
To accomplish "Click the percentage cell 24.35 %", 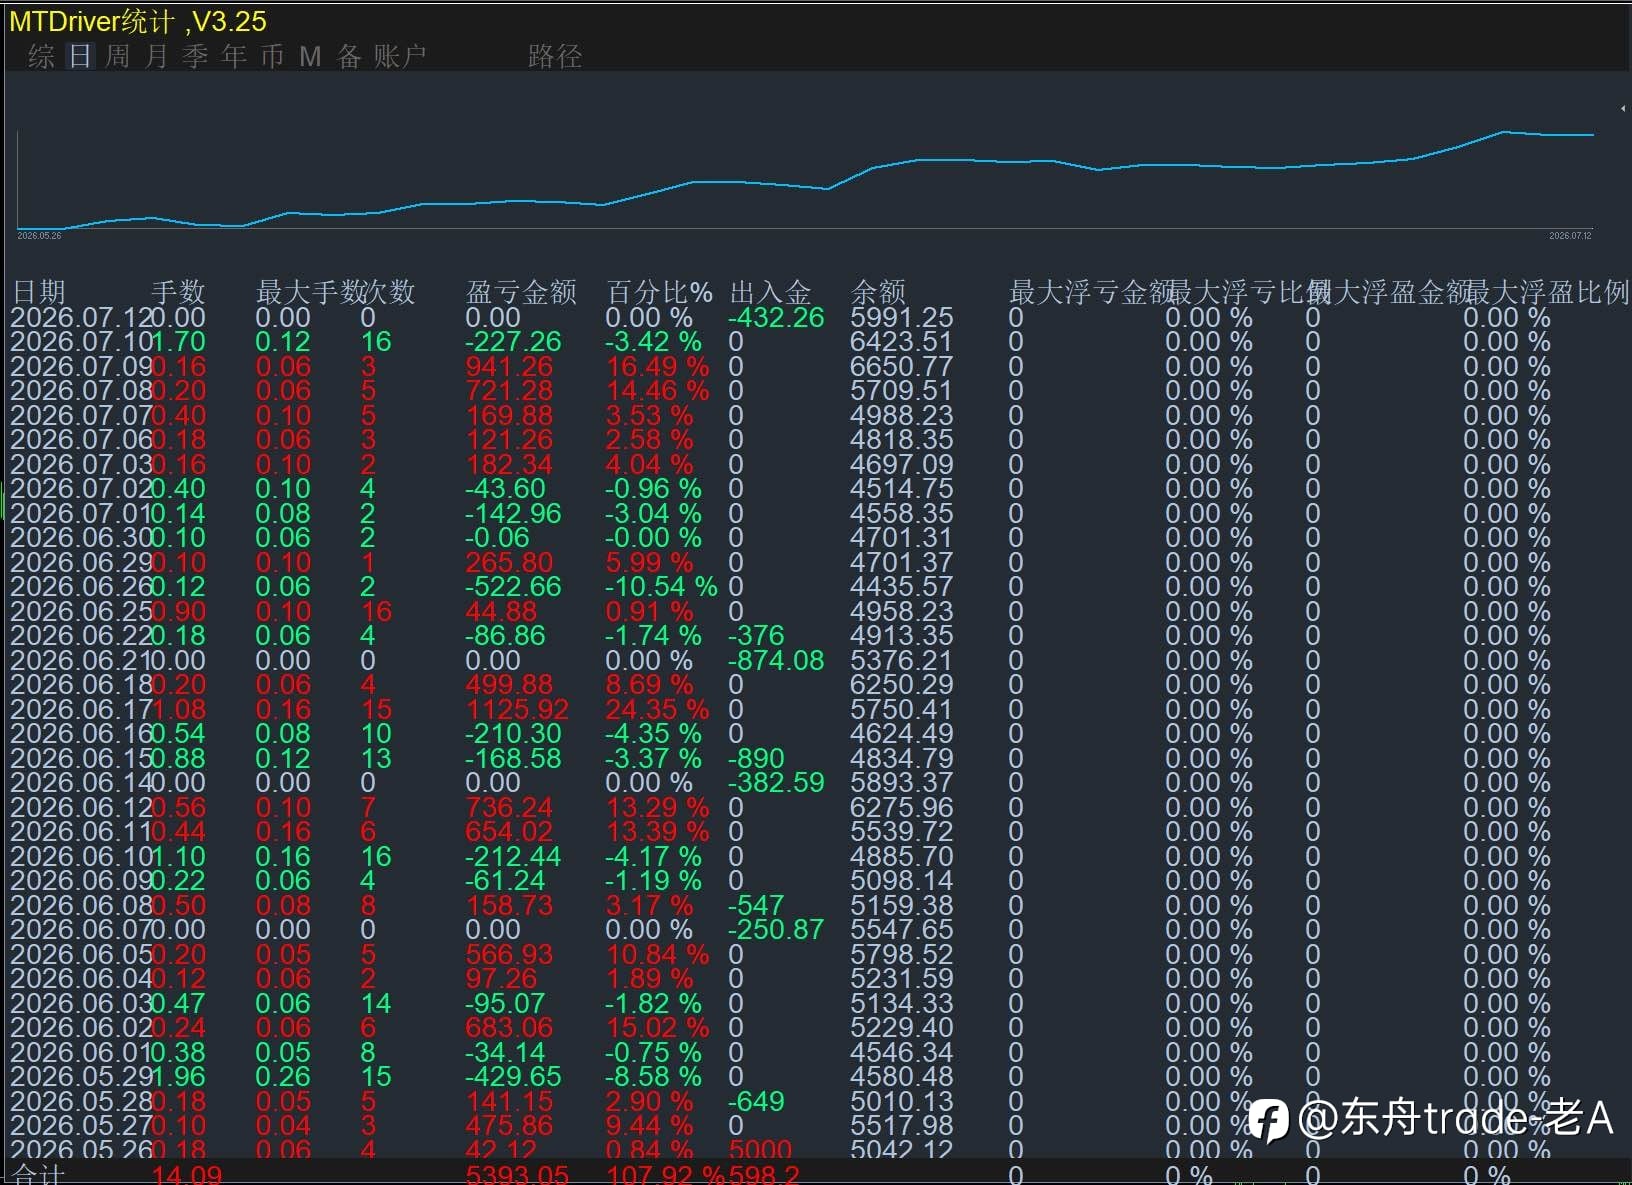I will 657,709.
